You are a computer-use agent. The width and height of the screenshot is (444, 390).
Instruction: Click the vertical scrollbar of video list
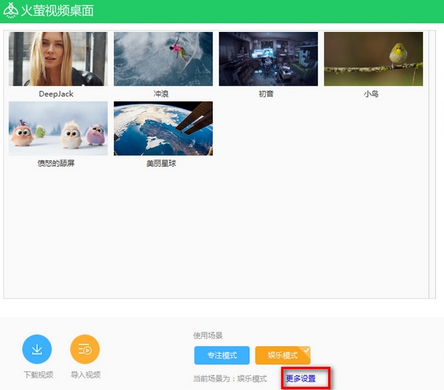[432, 164]
